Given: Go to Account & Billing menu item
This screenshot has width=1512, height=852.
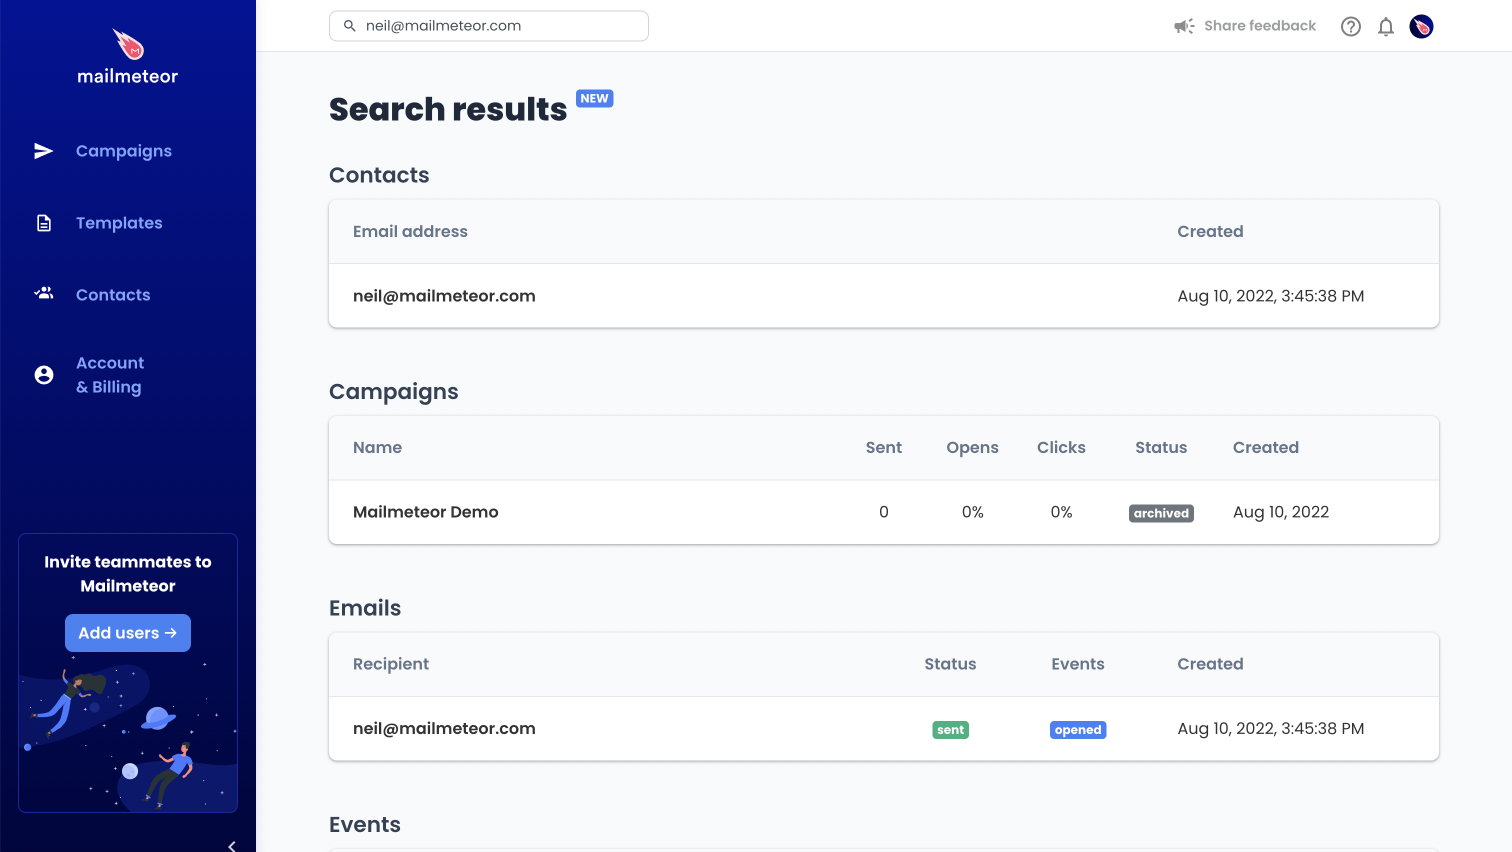Looking at the screenshot, I should [110, 375].
